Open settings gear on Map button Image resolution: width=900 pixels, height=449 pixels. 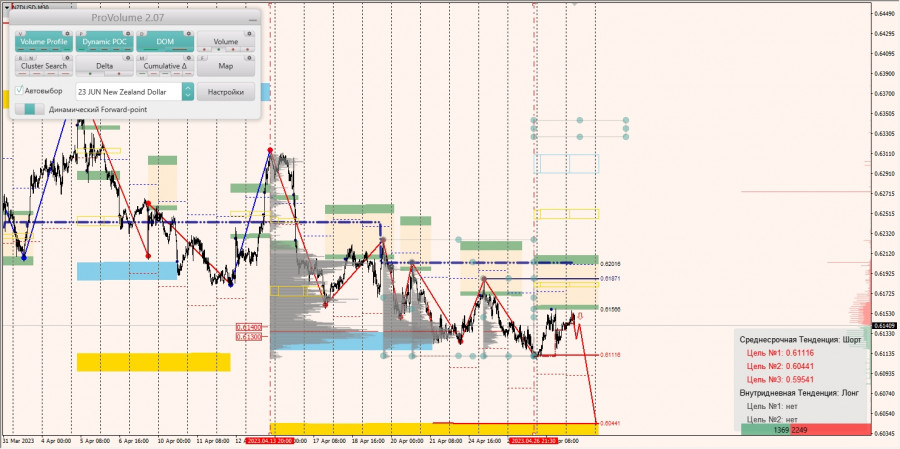(249, 58)
